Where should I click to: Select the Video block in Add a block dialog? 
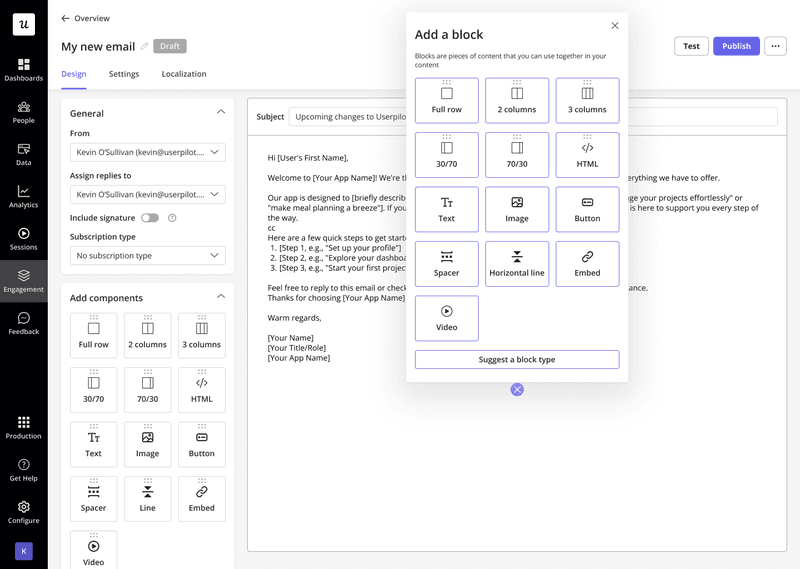point(446,318)
